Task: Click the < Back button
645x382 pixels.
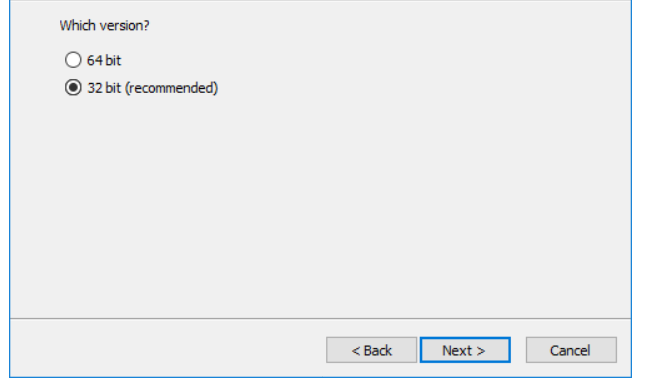Action: point(371,350)
